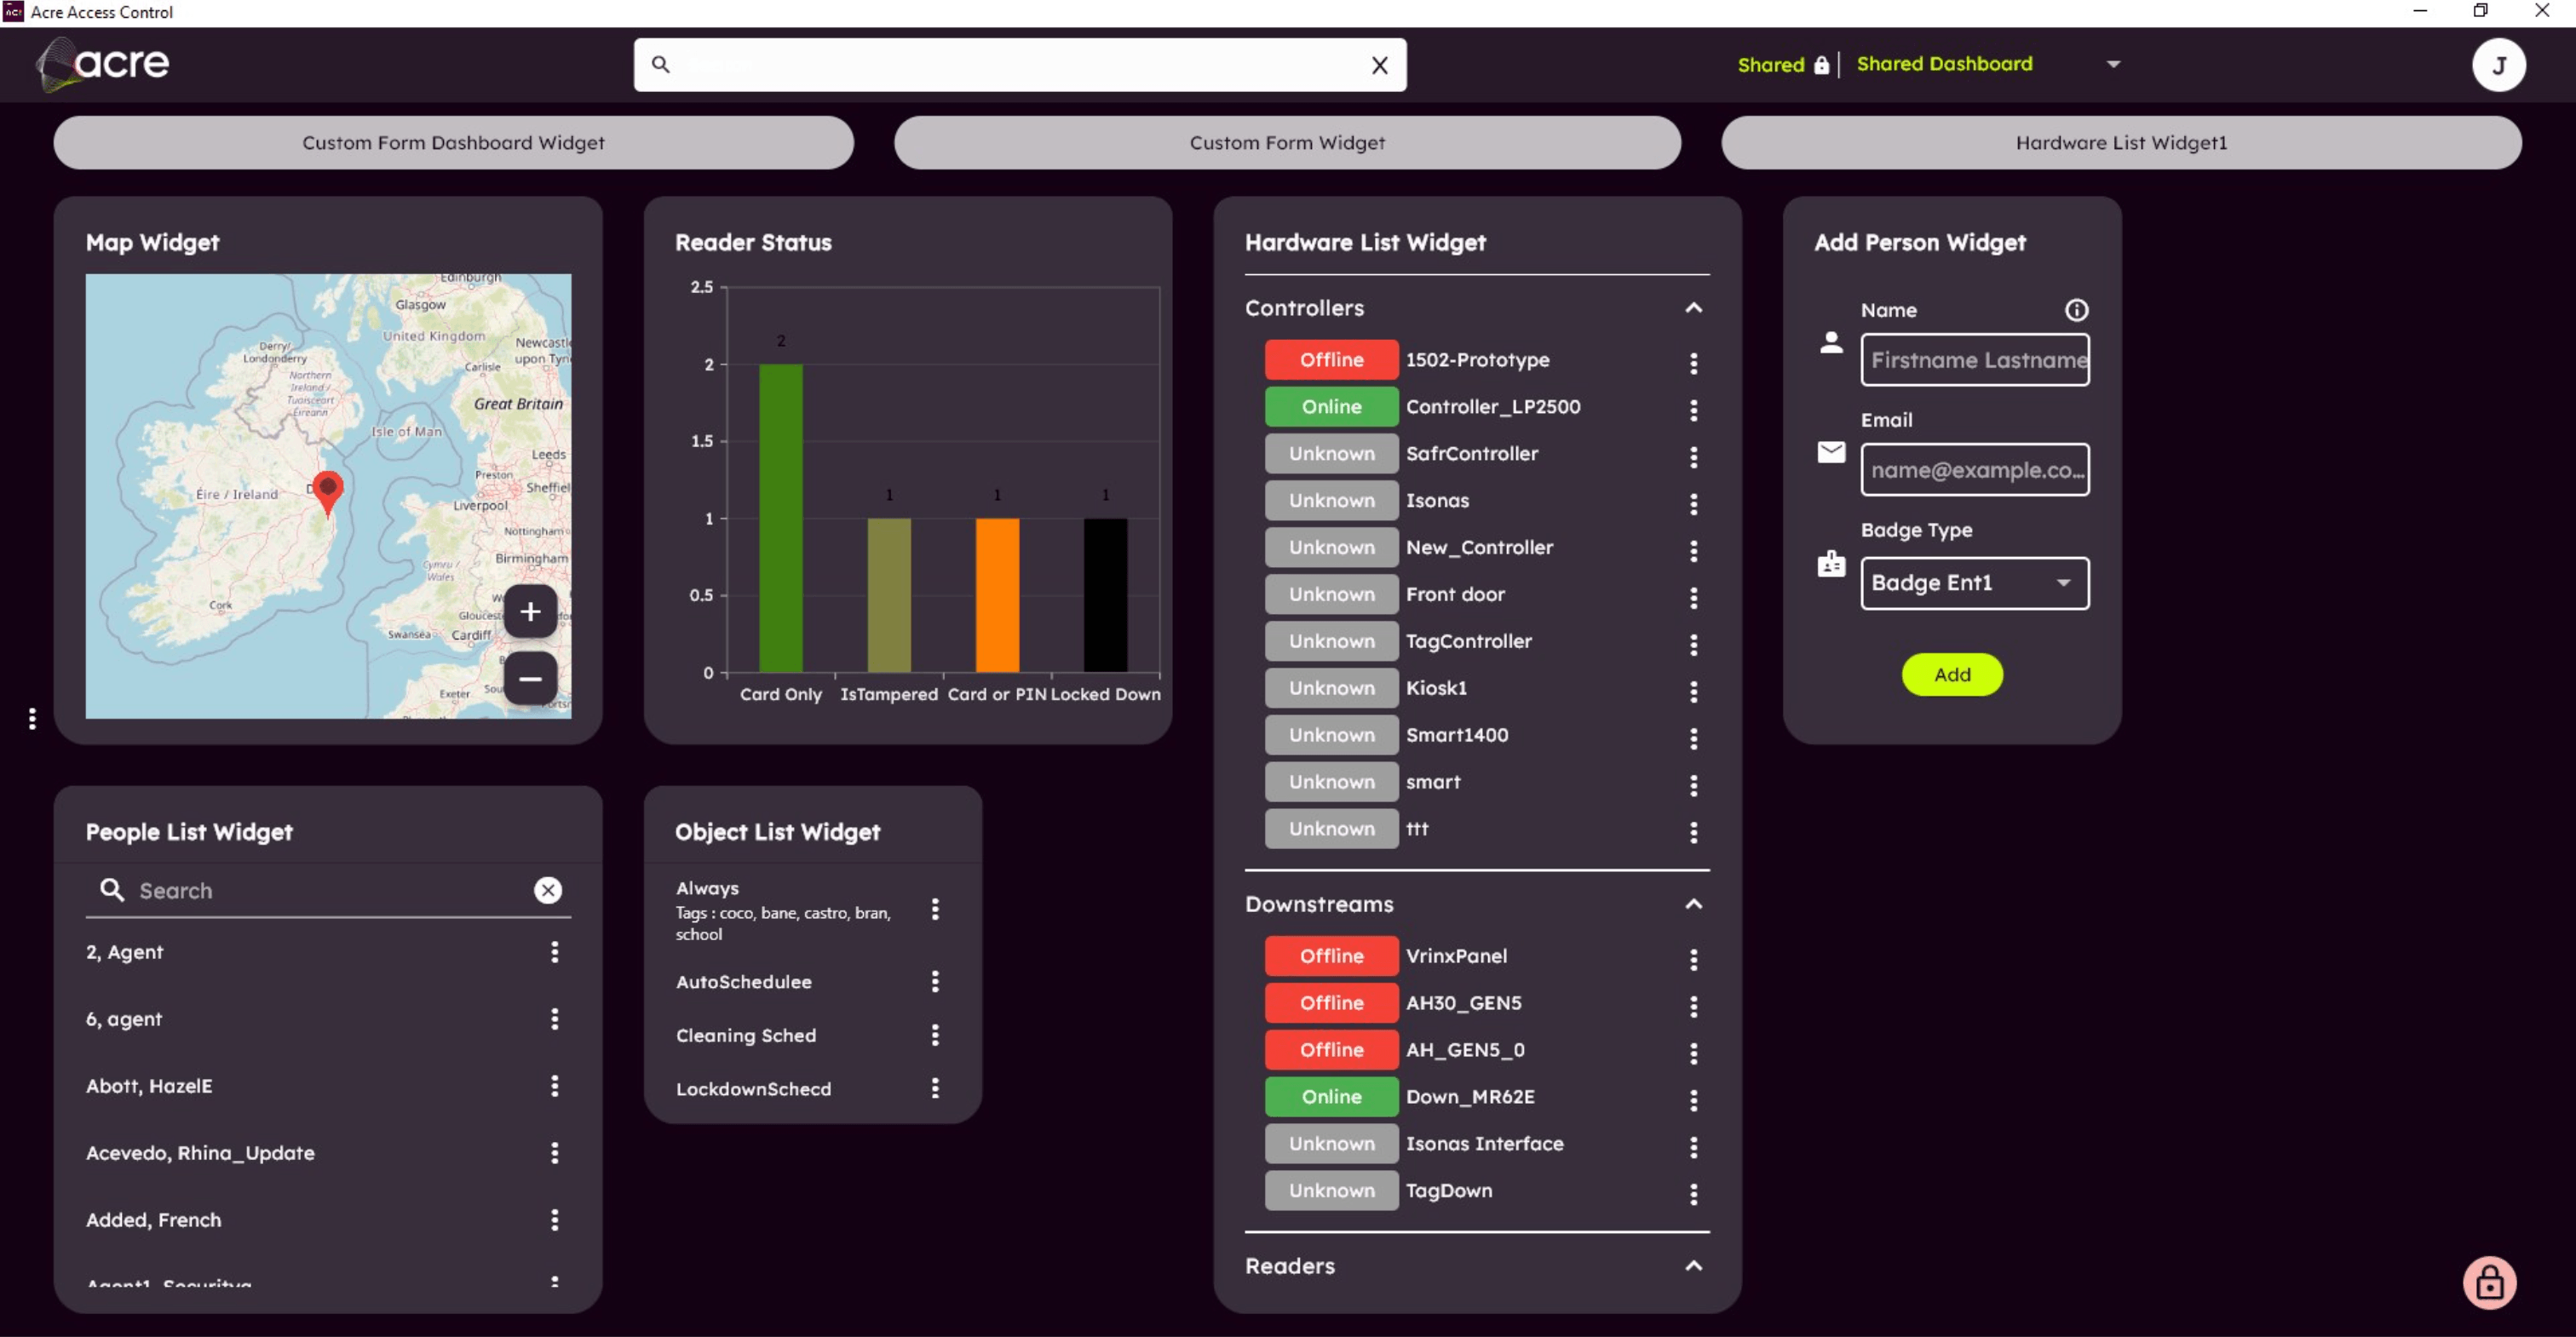The width and height of the screenshot is (2576, 1337).
Task: Click the Email input field
Action: (x=1974, y=470)
